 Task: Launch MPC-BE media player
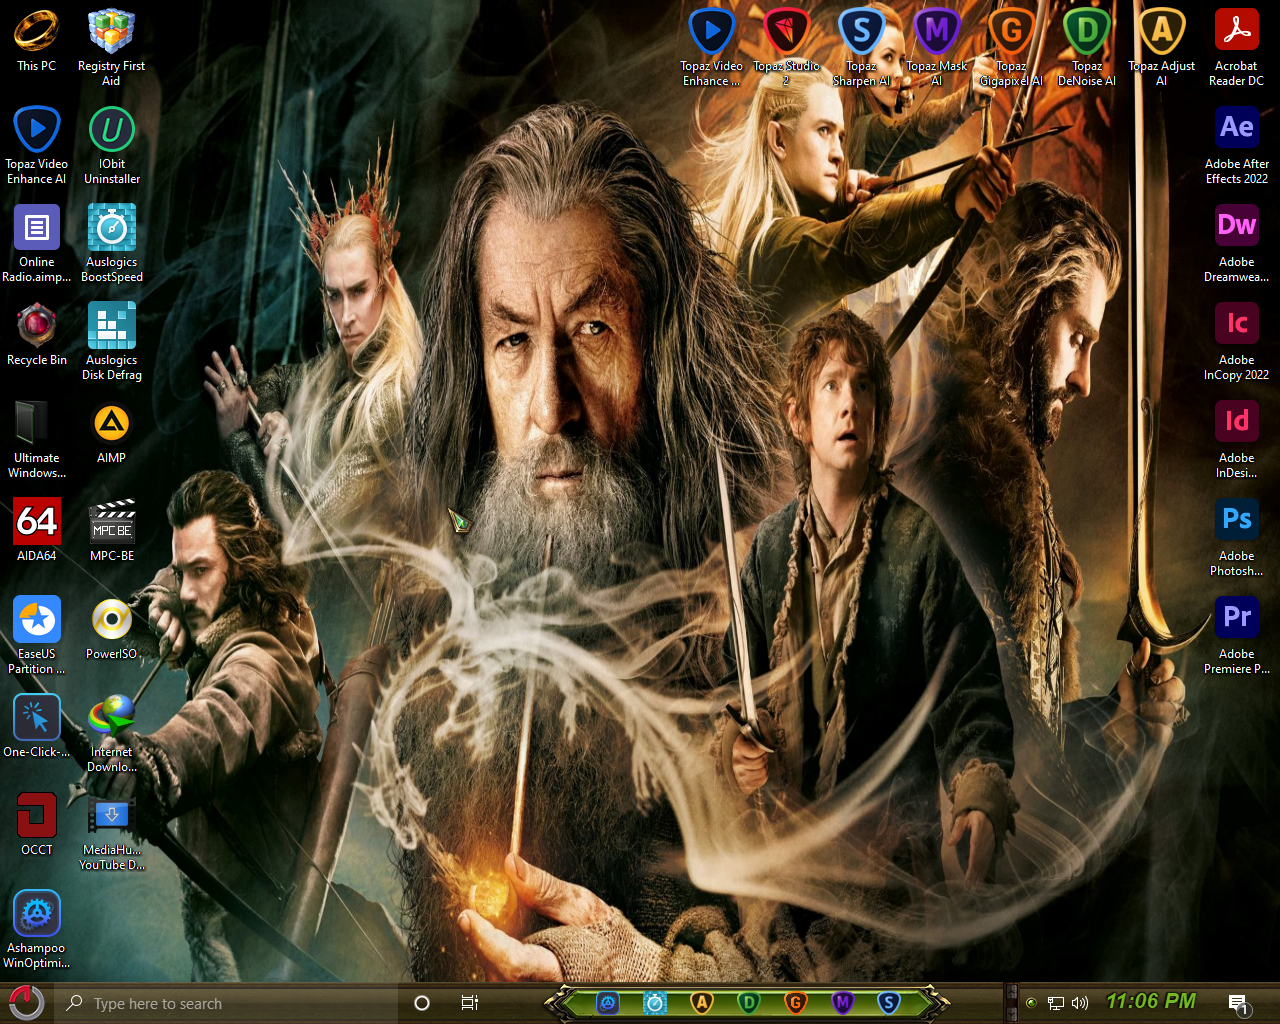pos(111,530)
